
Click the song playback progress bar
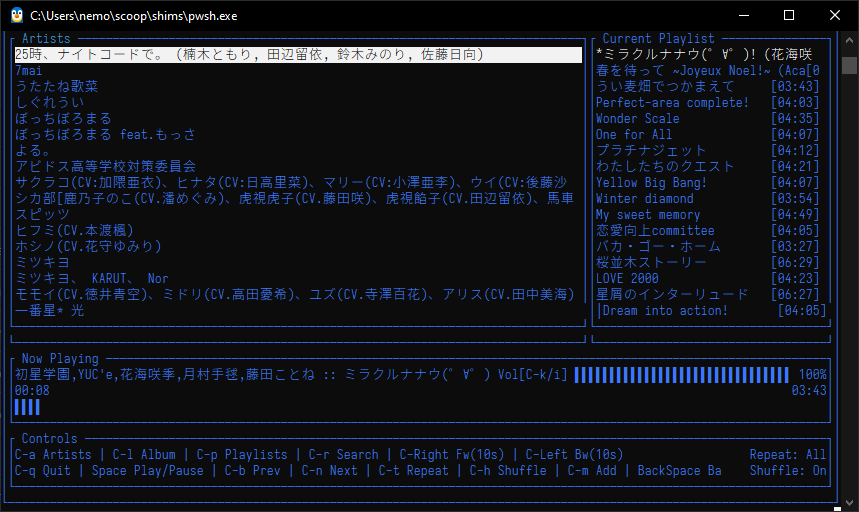[27, 407]
